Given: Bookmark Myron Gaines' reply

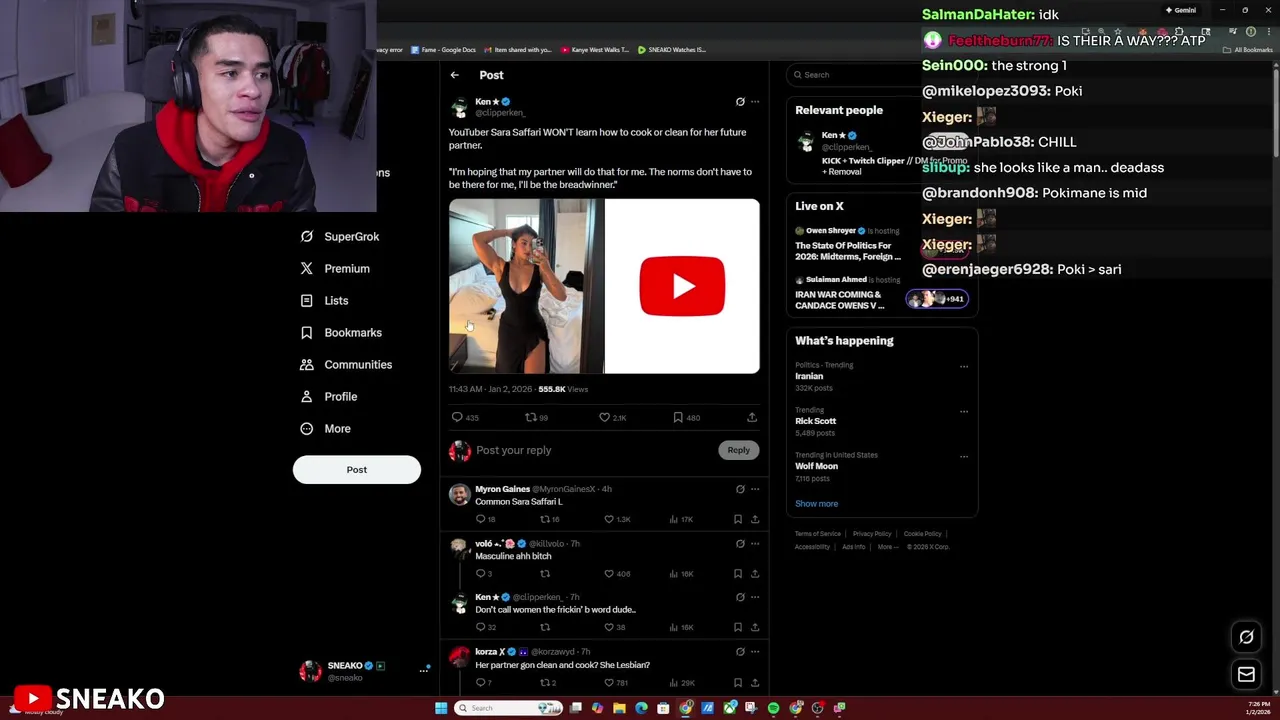Looking at the screenshot, I should (x=738, y=520).
